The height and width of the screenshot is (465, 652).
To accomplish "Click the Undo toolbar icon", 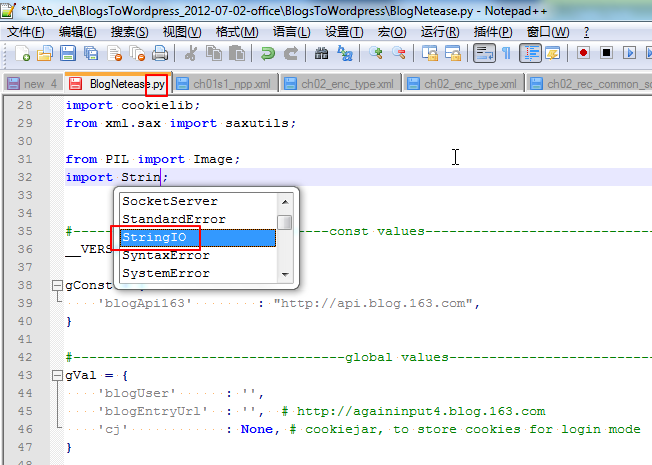I will [268, 53].
